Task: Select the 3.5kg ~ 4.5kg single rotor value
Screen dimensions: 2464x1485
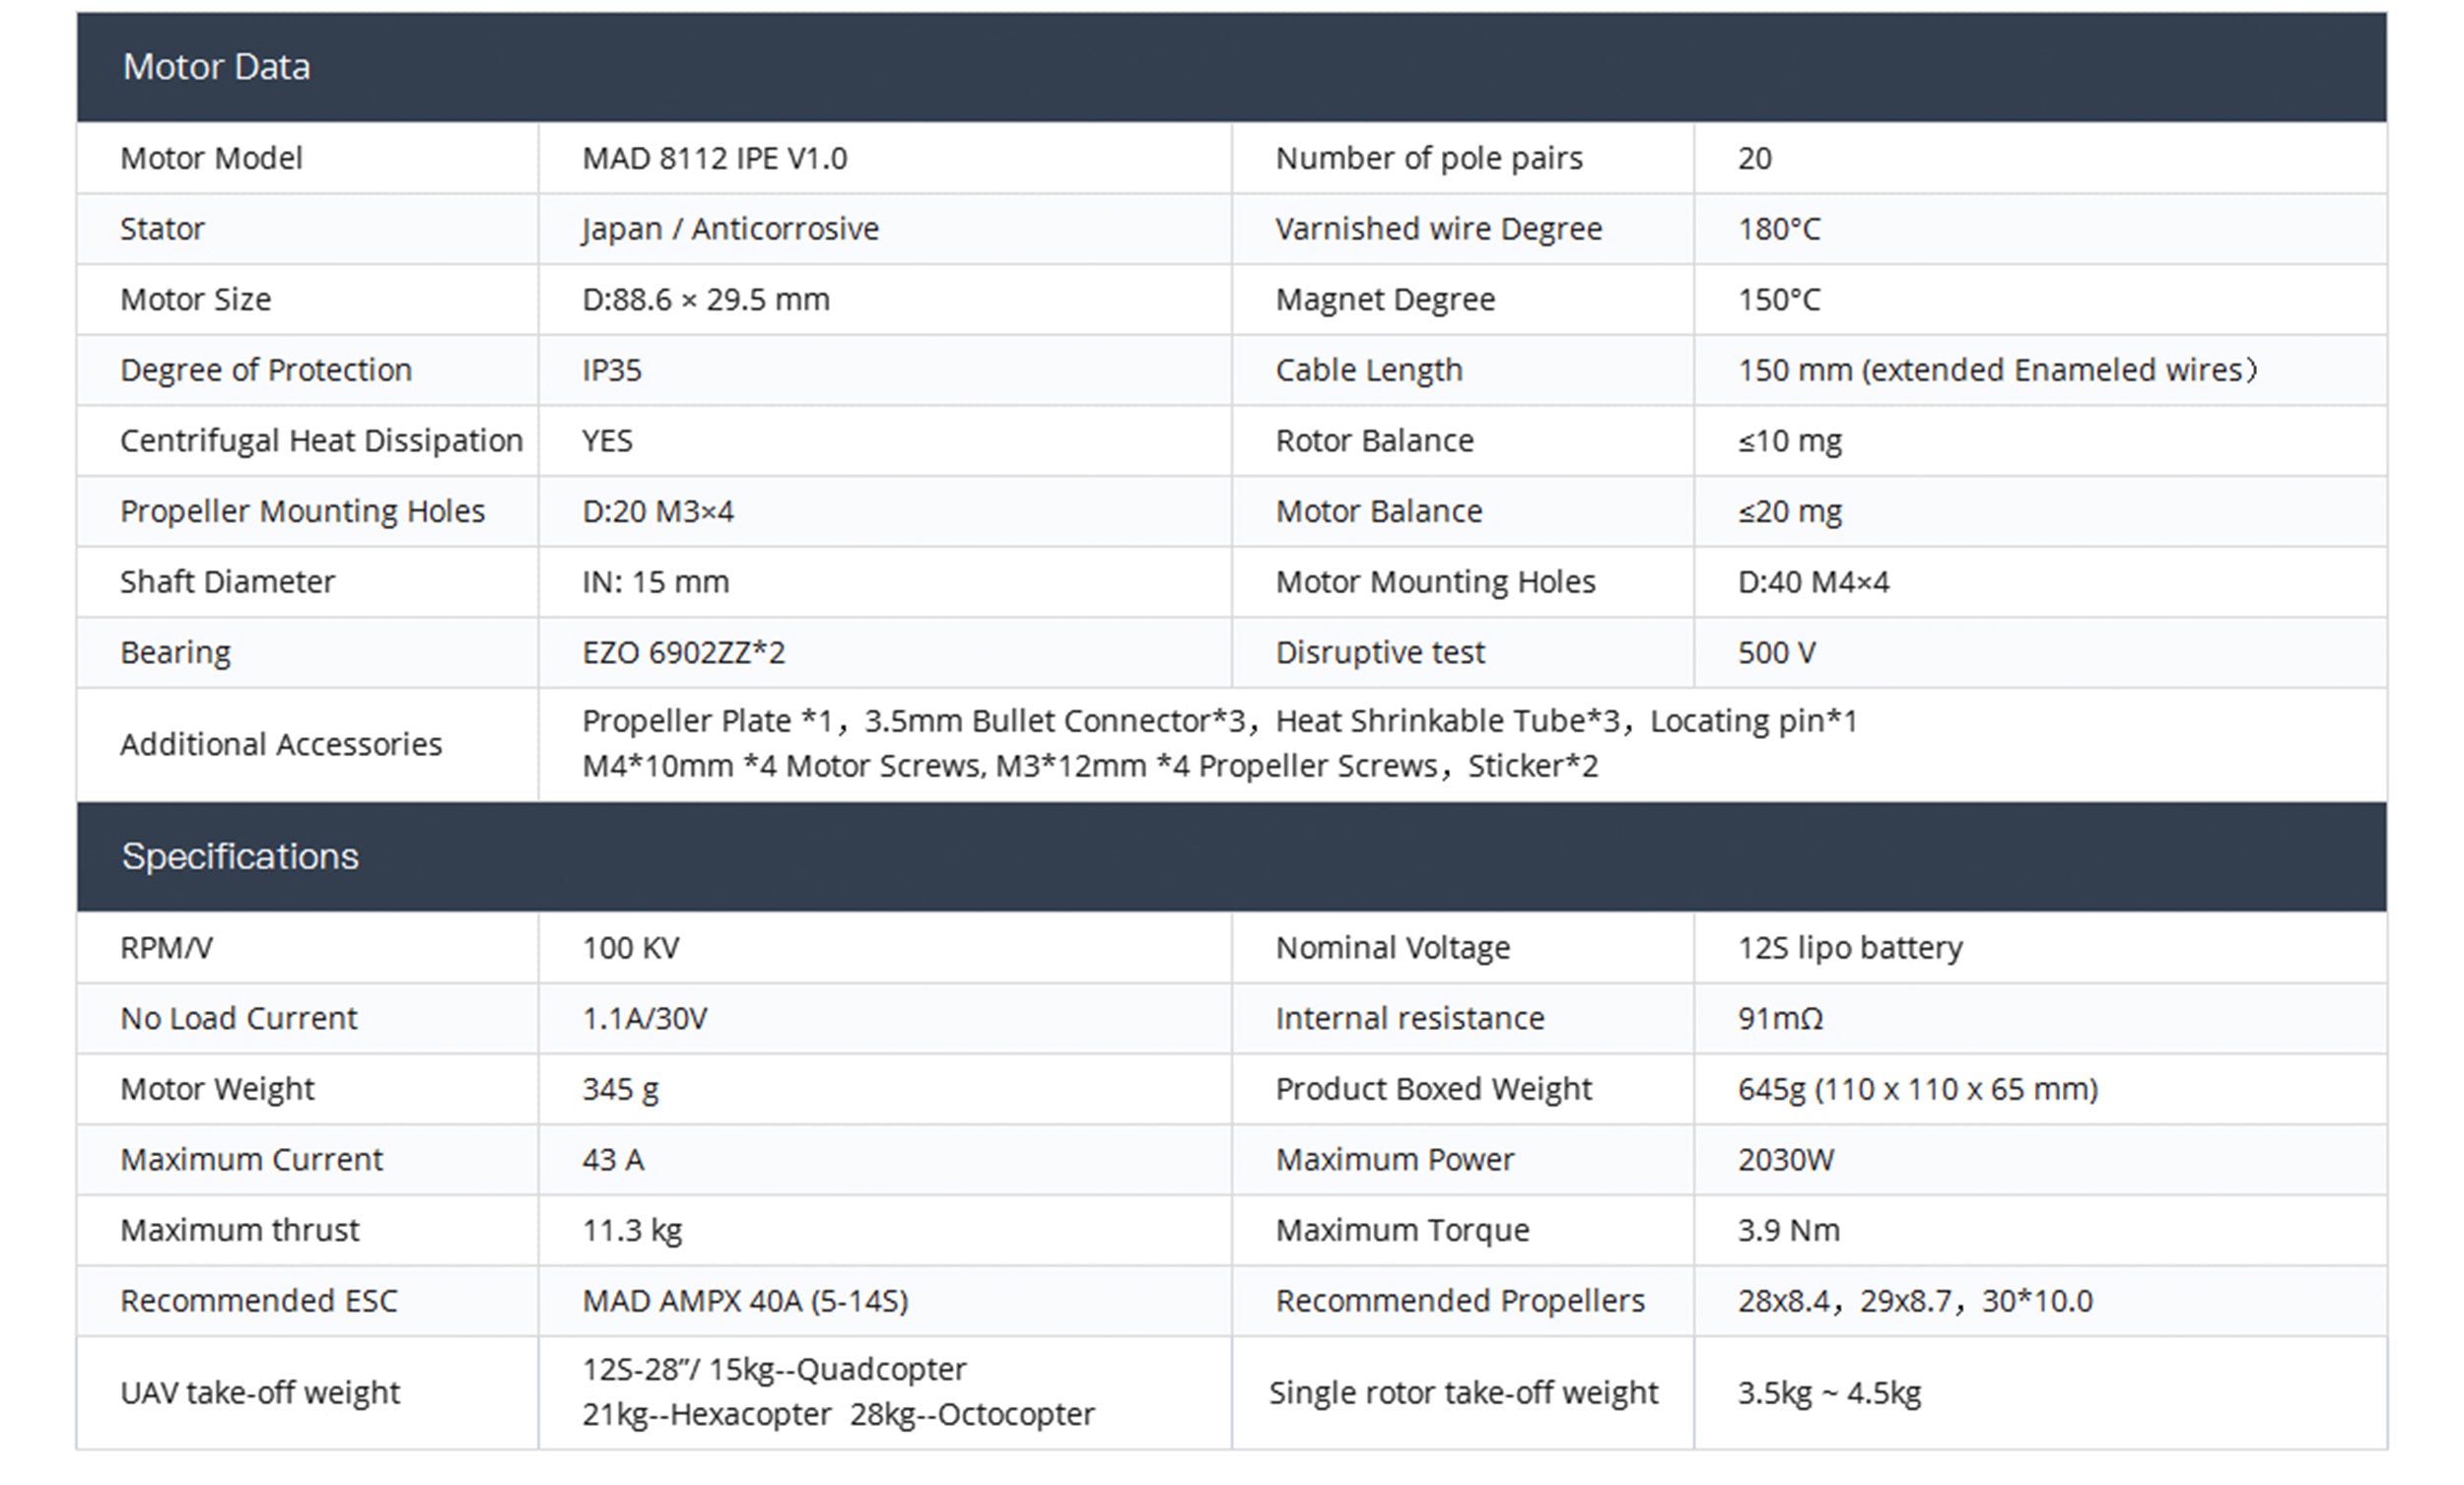Action: 1829,1392
